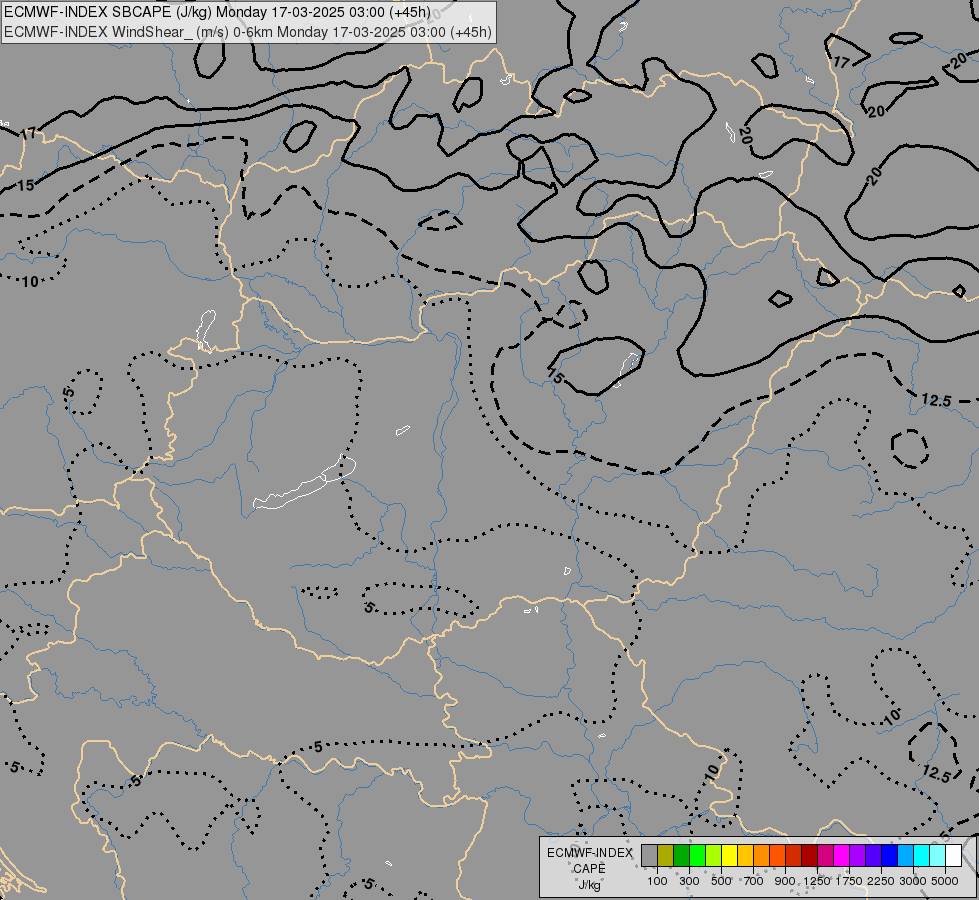Click the SBCAPE title line at top

tap(217, 12)
